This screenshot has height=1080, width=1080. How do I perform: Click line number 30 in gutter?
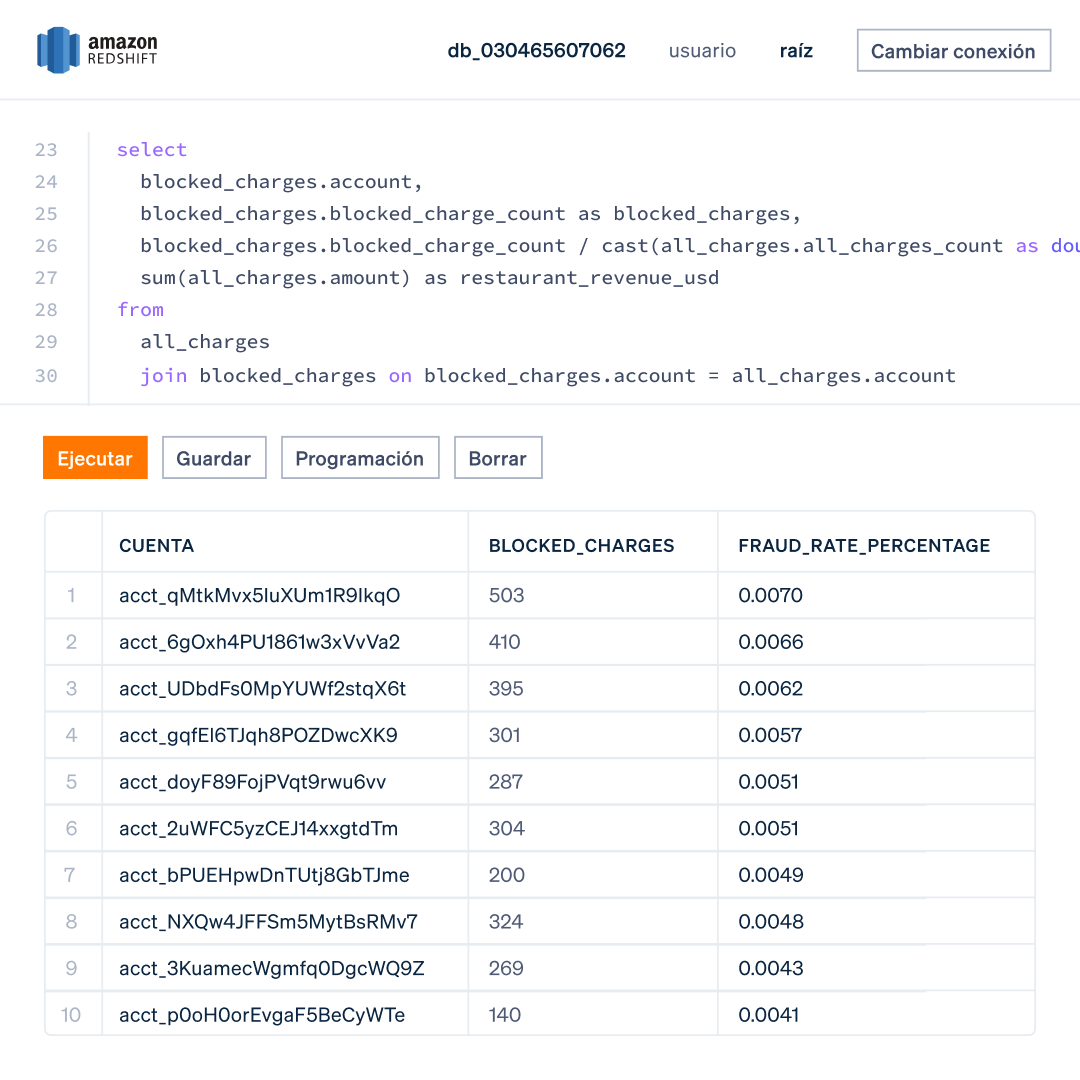46,375
